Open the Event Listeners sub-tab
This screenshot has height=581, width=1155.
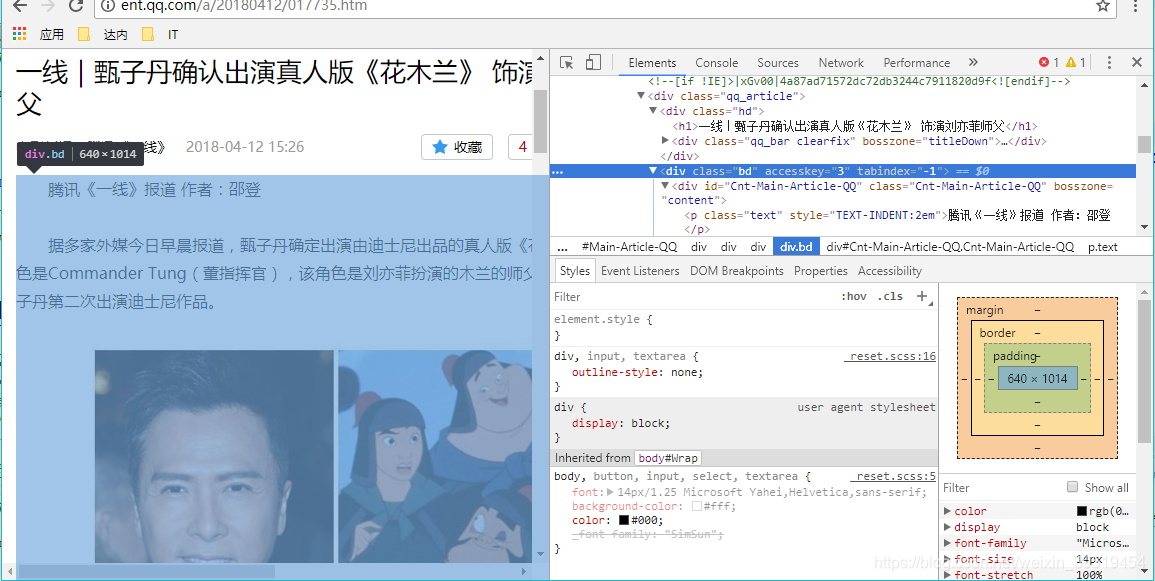tap(640, 271)
